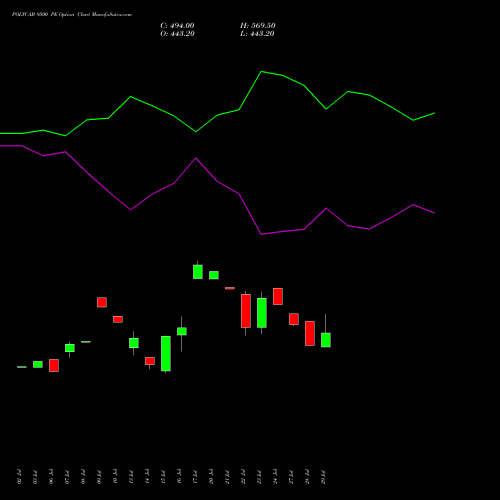Viewport: 500px width, 500px height.
Task: Select the green candle for 20 Jul
Action: tap(214, 275)
